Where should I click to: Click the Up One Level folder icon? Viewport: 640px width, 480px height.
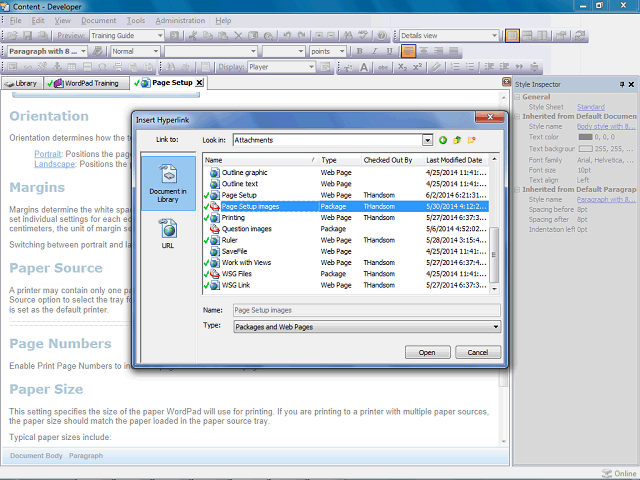(457, 140)
